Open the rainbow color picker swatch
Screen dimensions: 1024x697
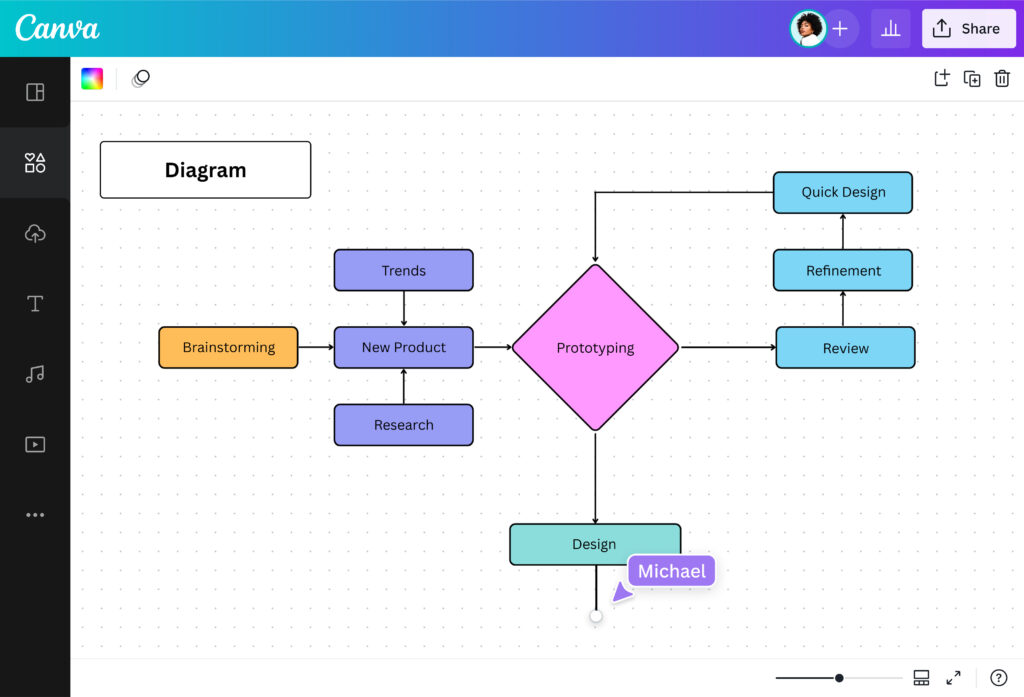click(x=92, y=78)
